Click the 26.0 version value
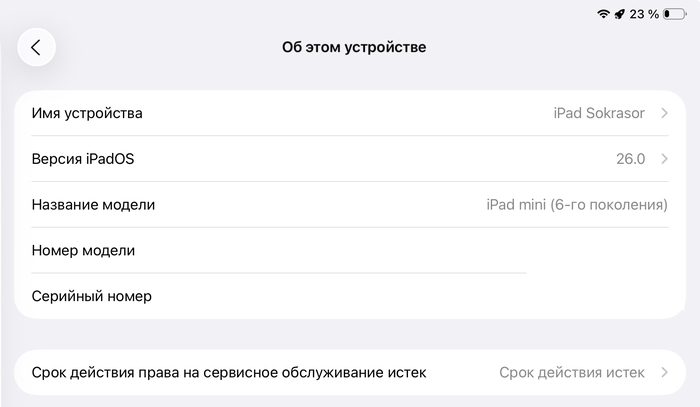Image resolution: width=700 pixels, height=407 pixels. [631, 159]
